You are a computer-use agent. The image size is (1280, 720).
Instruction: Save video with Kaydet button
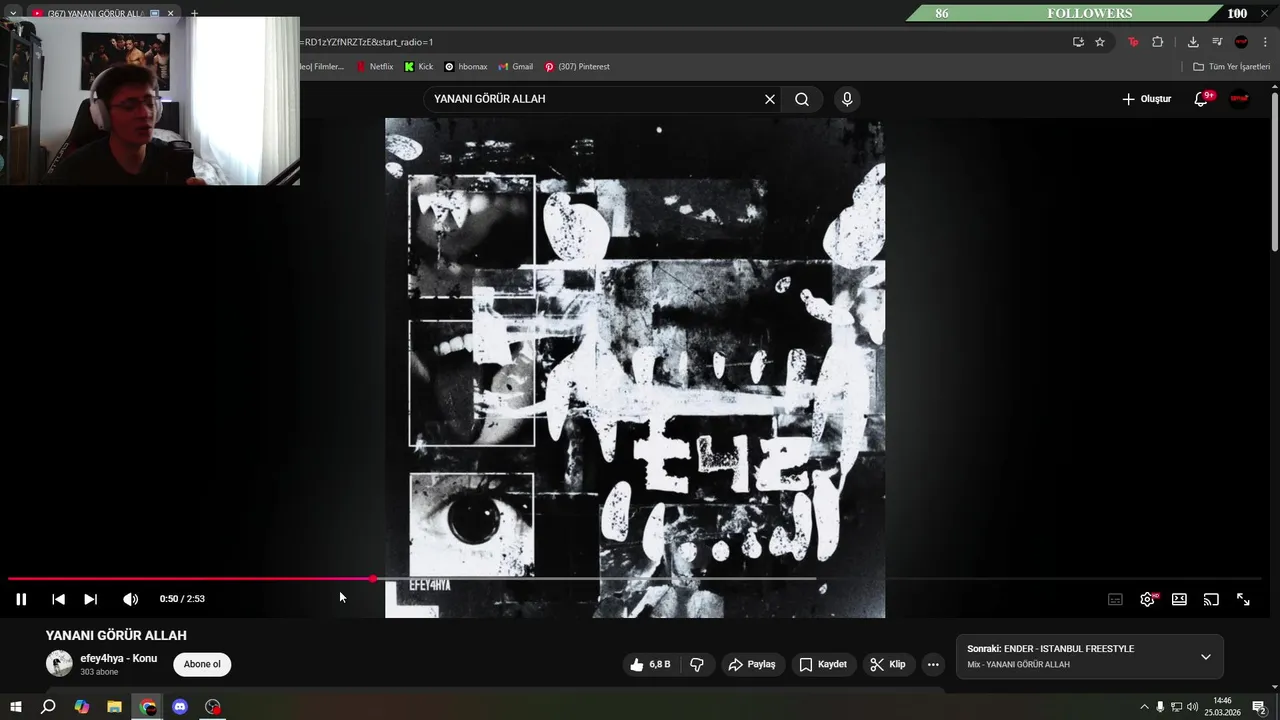[x=823, y=664]
